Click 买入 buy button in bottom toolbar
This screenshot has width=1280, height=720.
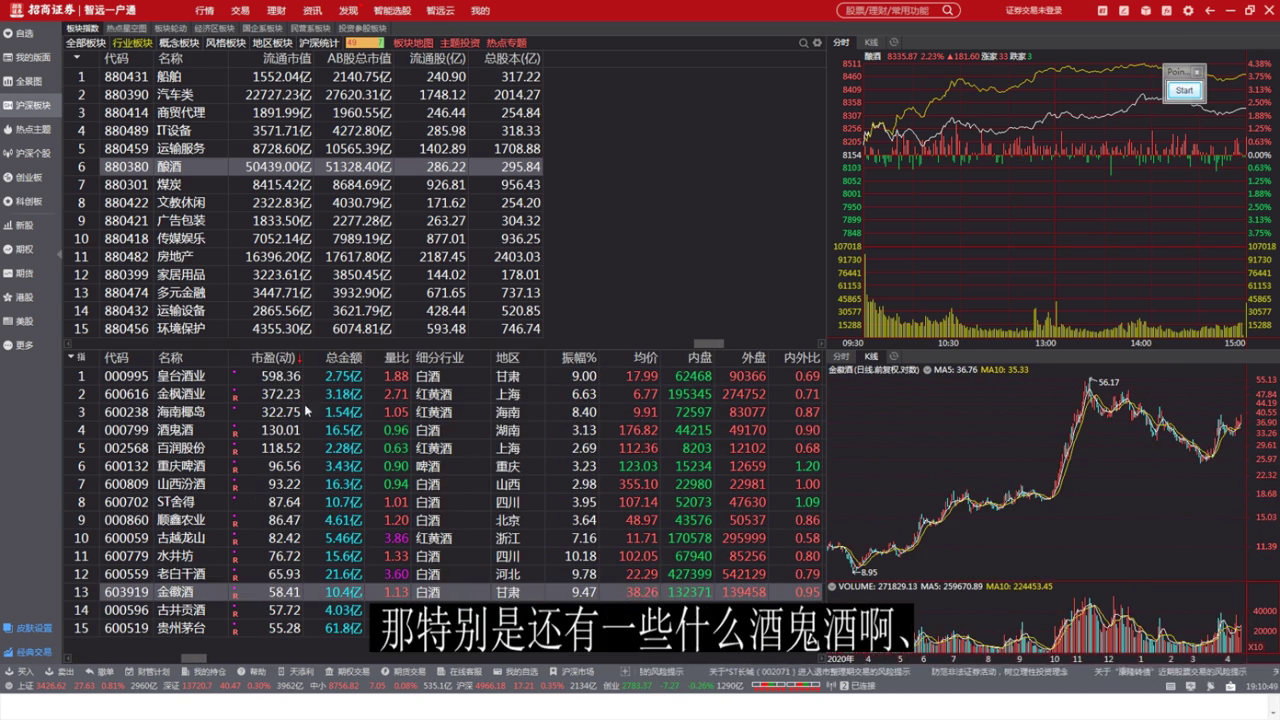pyautogui.click(x=20, y=671)
